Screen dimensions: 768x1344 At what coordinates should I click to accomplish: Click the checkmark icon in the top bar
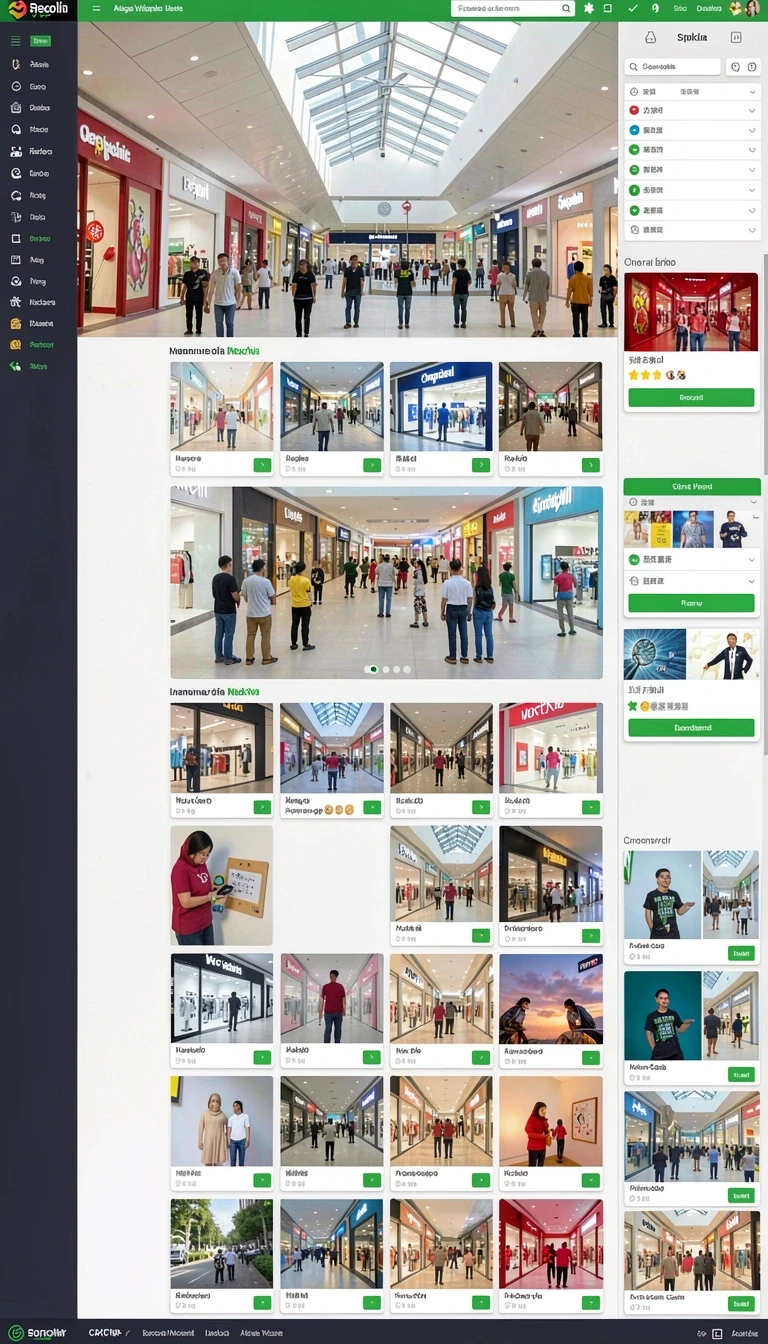click(632, 8)
